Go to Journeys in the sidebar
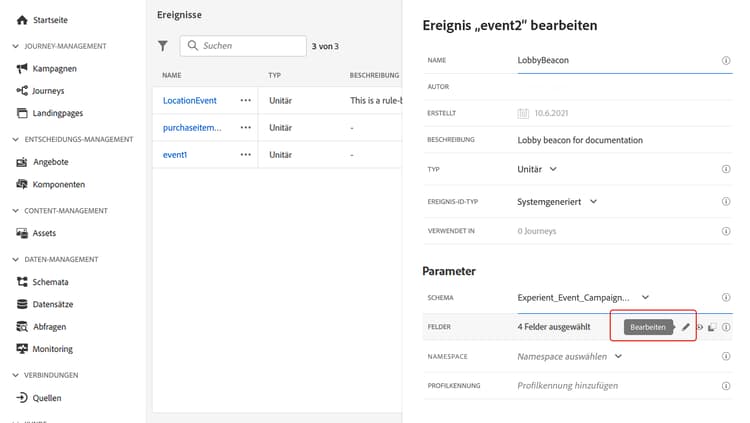The image size is (750, 423). pos(48,90)
